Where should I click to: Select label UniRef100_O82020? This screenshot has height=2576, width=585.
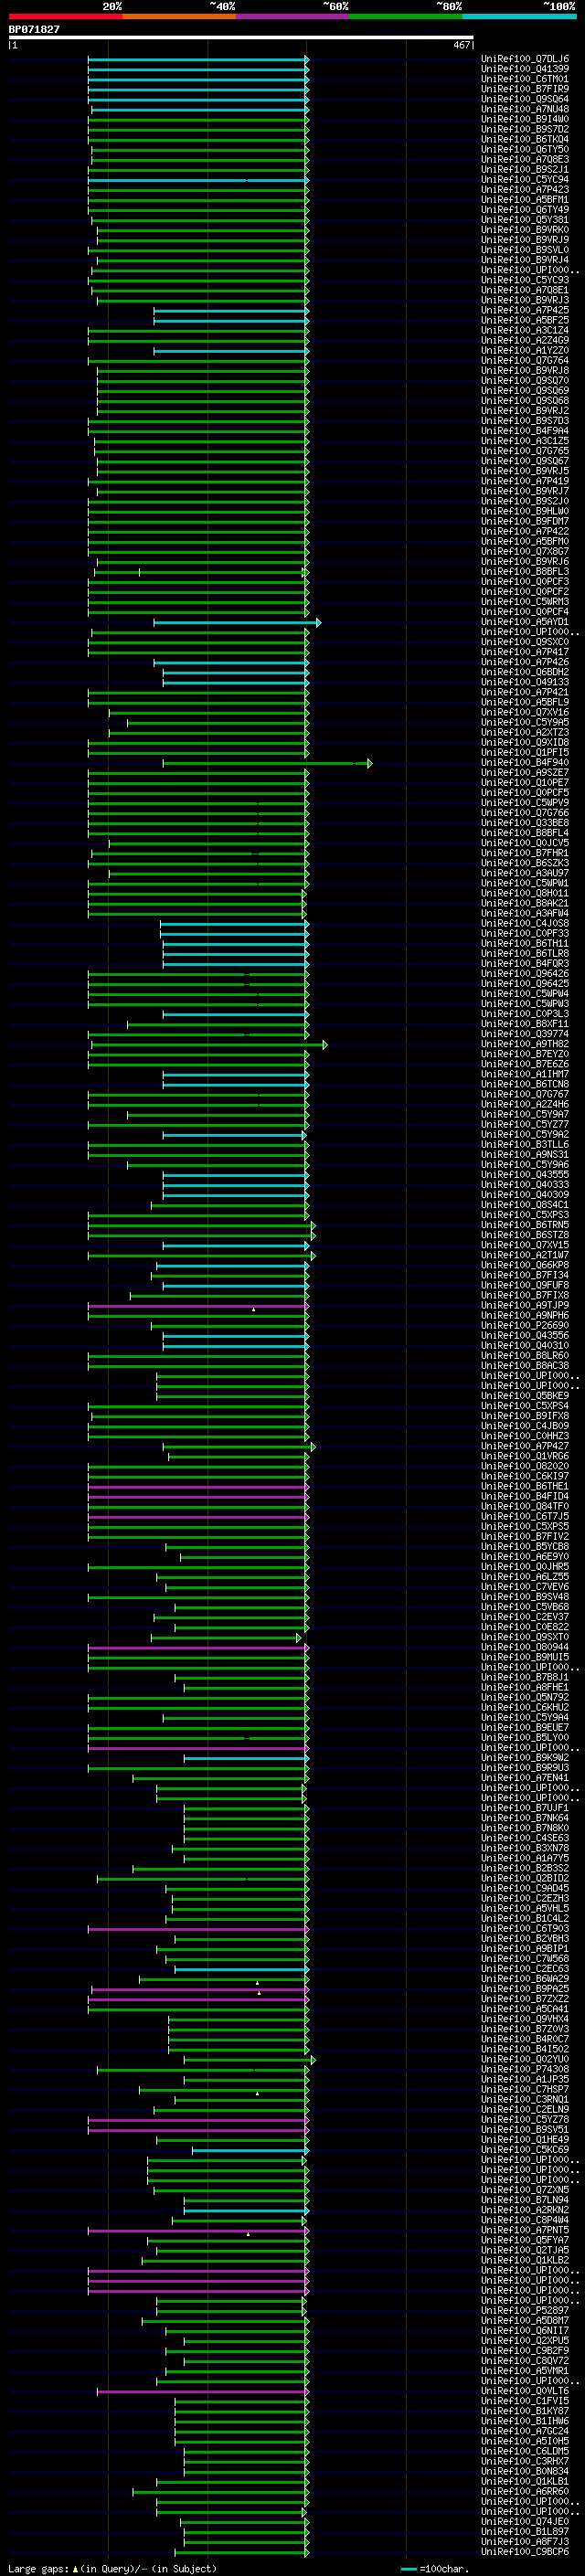tap(525, 1466)
